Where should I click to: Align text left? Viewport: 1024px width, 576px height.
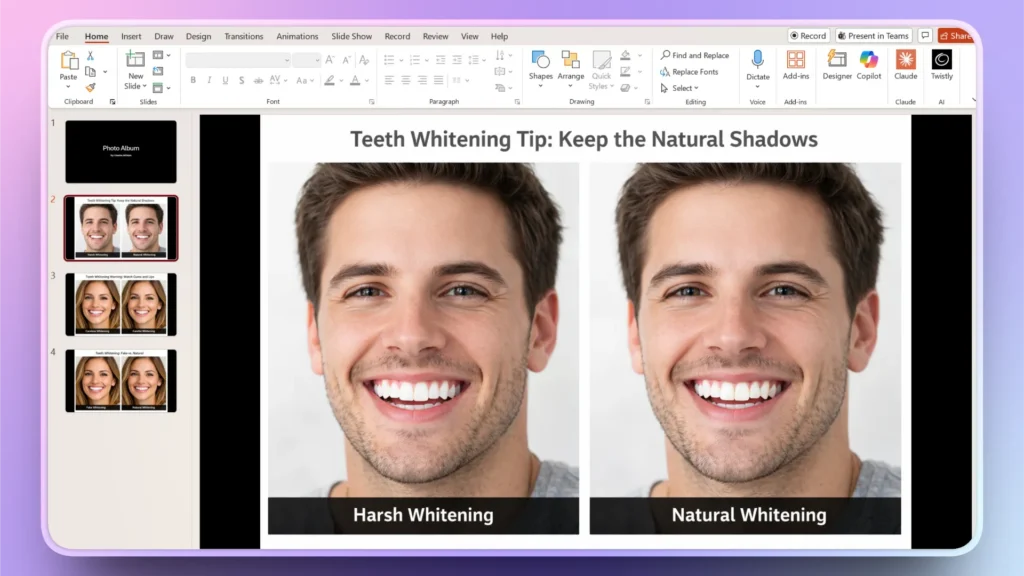[389, 80]
